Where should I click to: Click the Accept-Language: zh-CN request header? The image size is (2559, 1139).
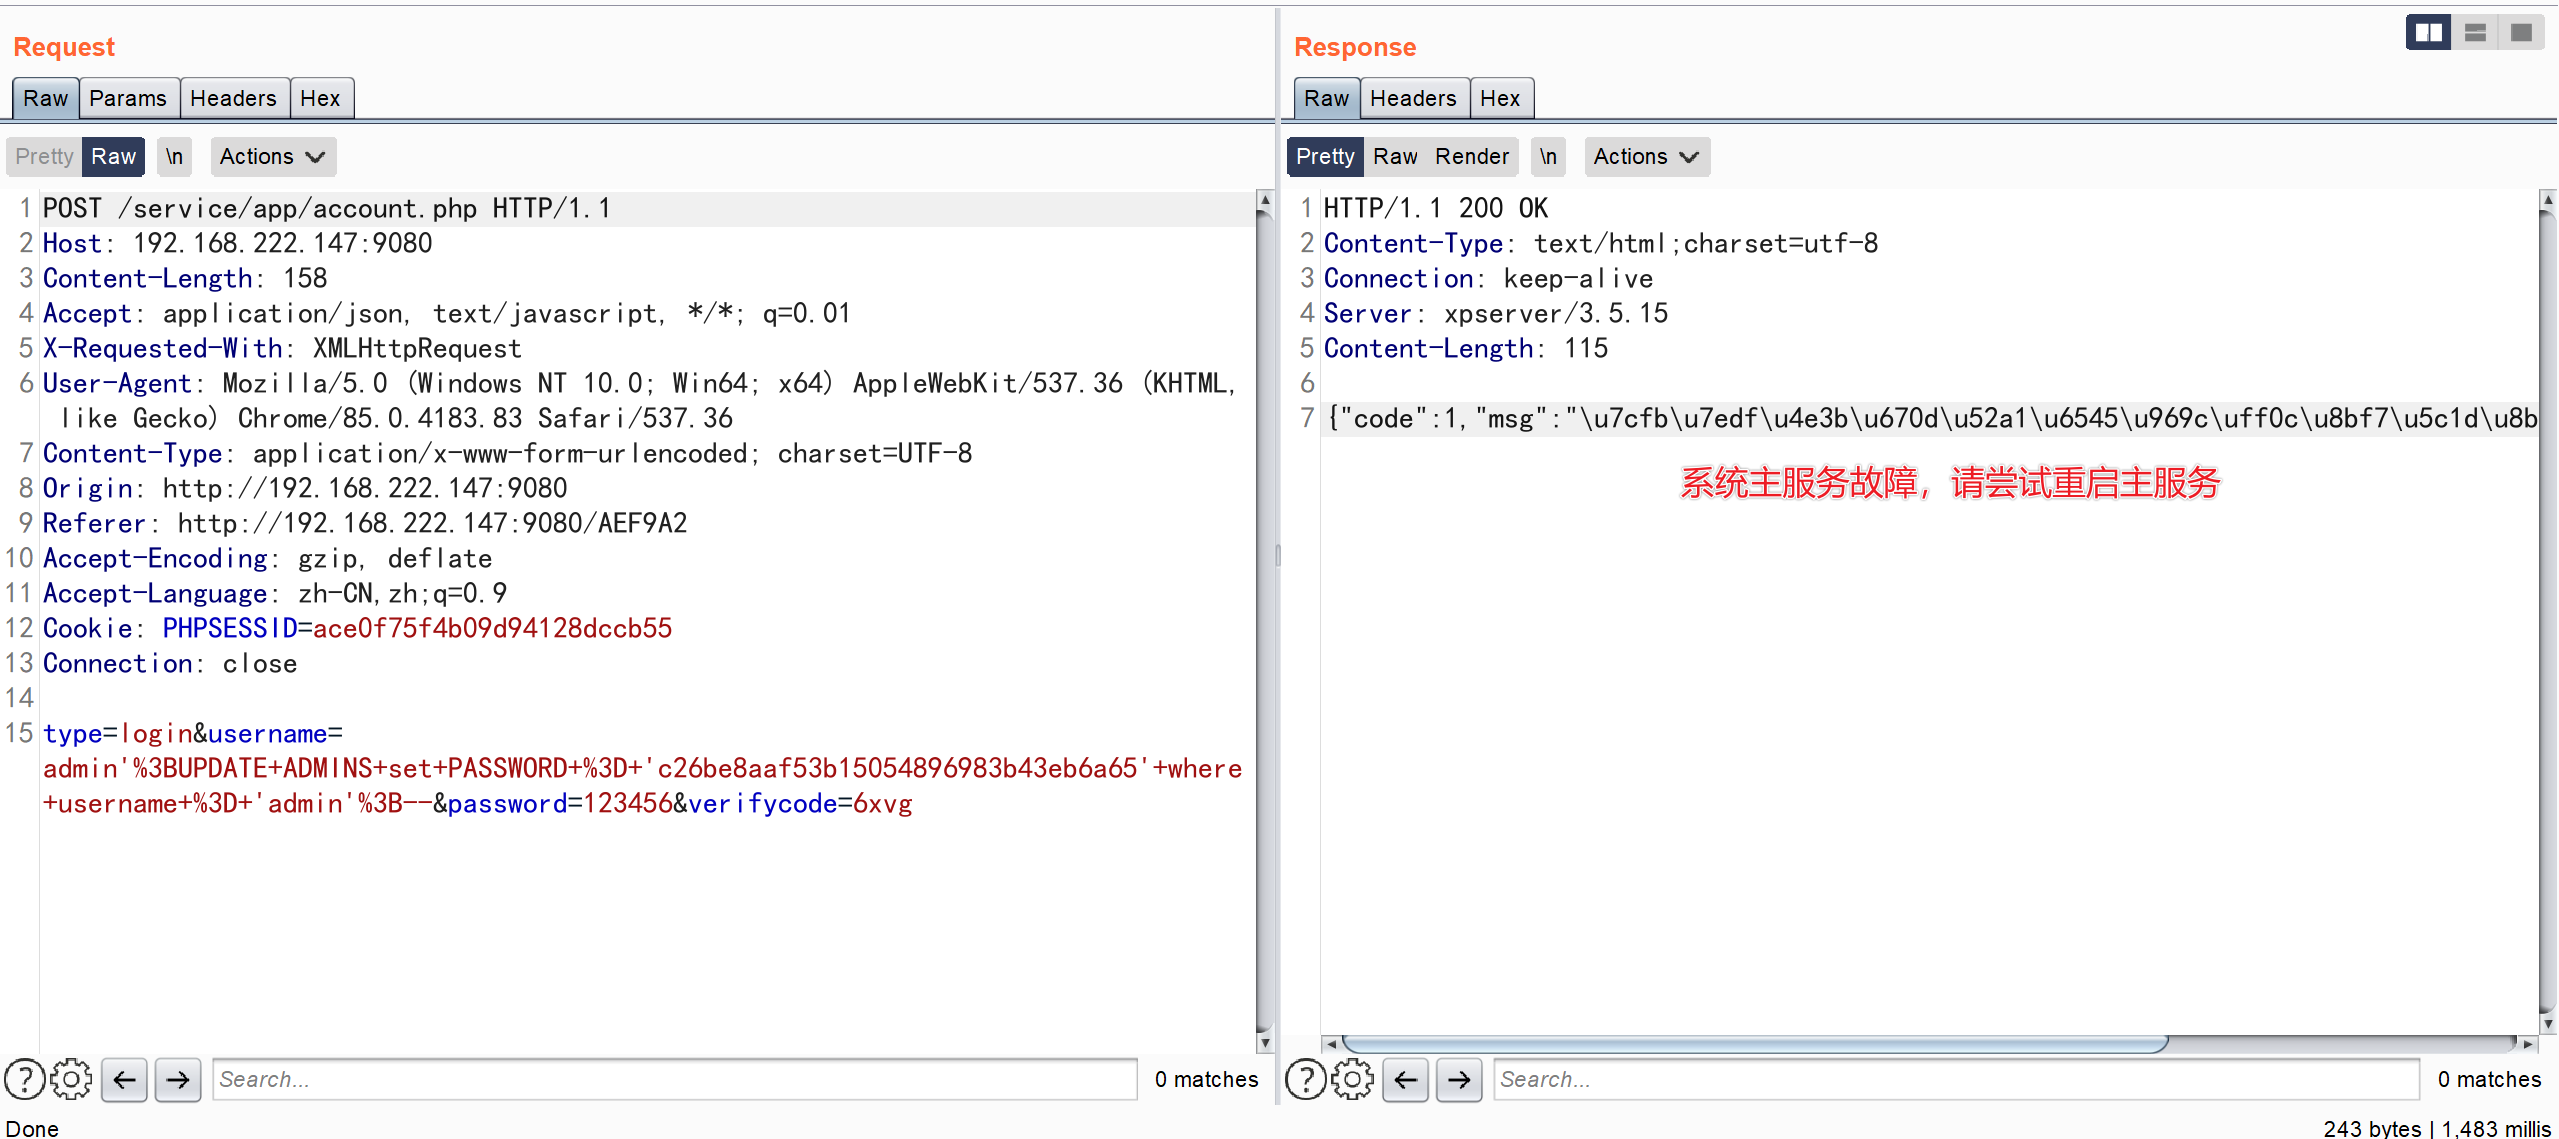click(275, 593)
